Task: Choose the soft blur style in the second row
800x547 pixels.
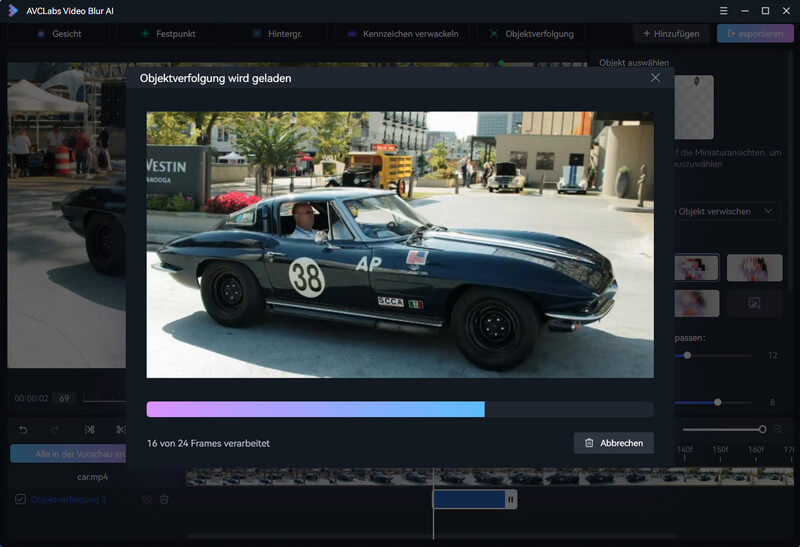Action: pos(697,304)
